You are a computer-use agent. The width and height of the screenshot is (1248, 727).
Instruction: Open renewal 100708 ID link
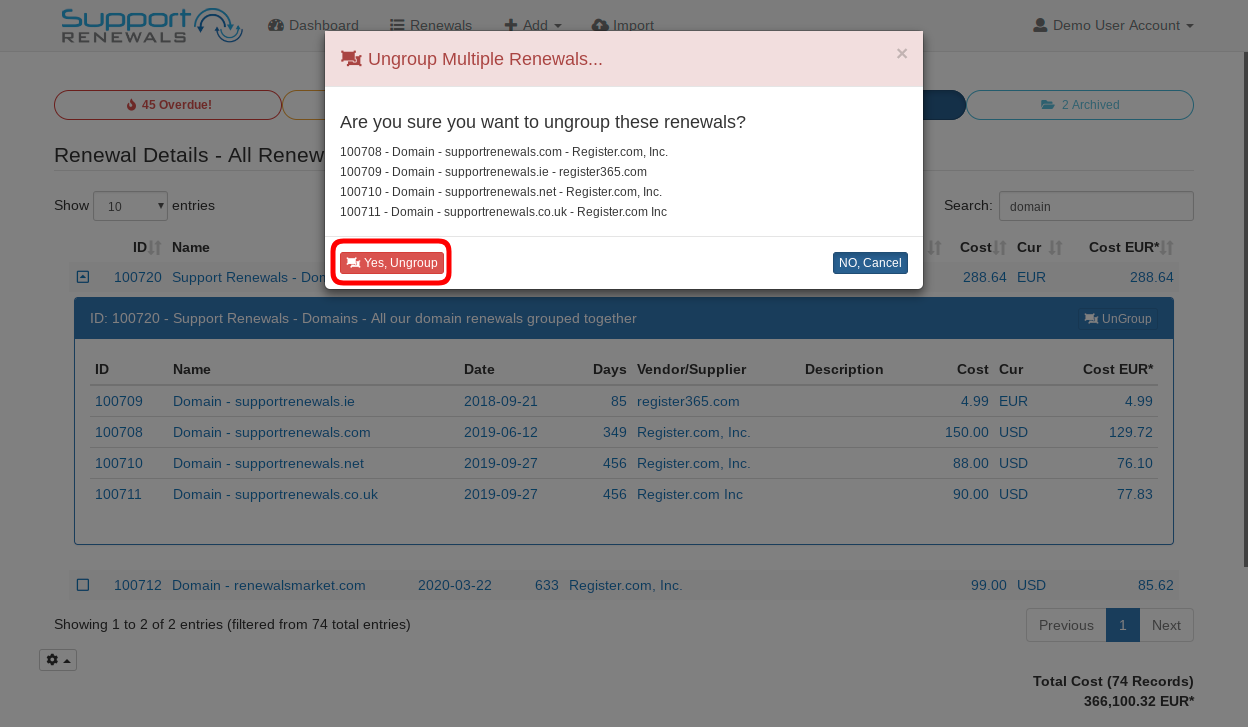click(119, 432)
